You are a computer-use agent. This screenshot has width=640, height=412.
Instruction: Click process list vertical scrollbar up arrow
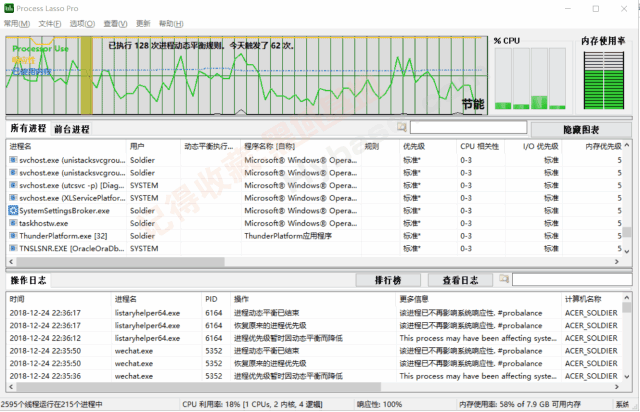tap(627, 145)
